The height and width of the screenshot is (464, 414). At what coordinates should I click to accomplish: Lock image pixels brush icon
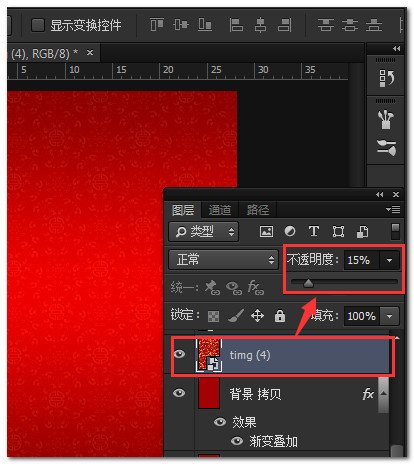tap(236, 315)
